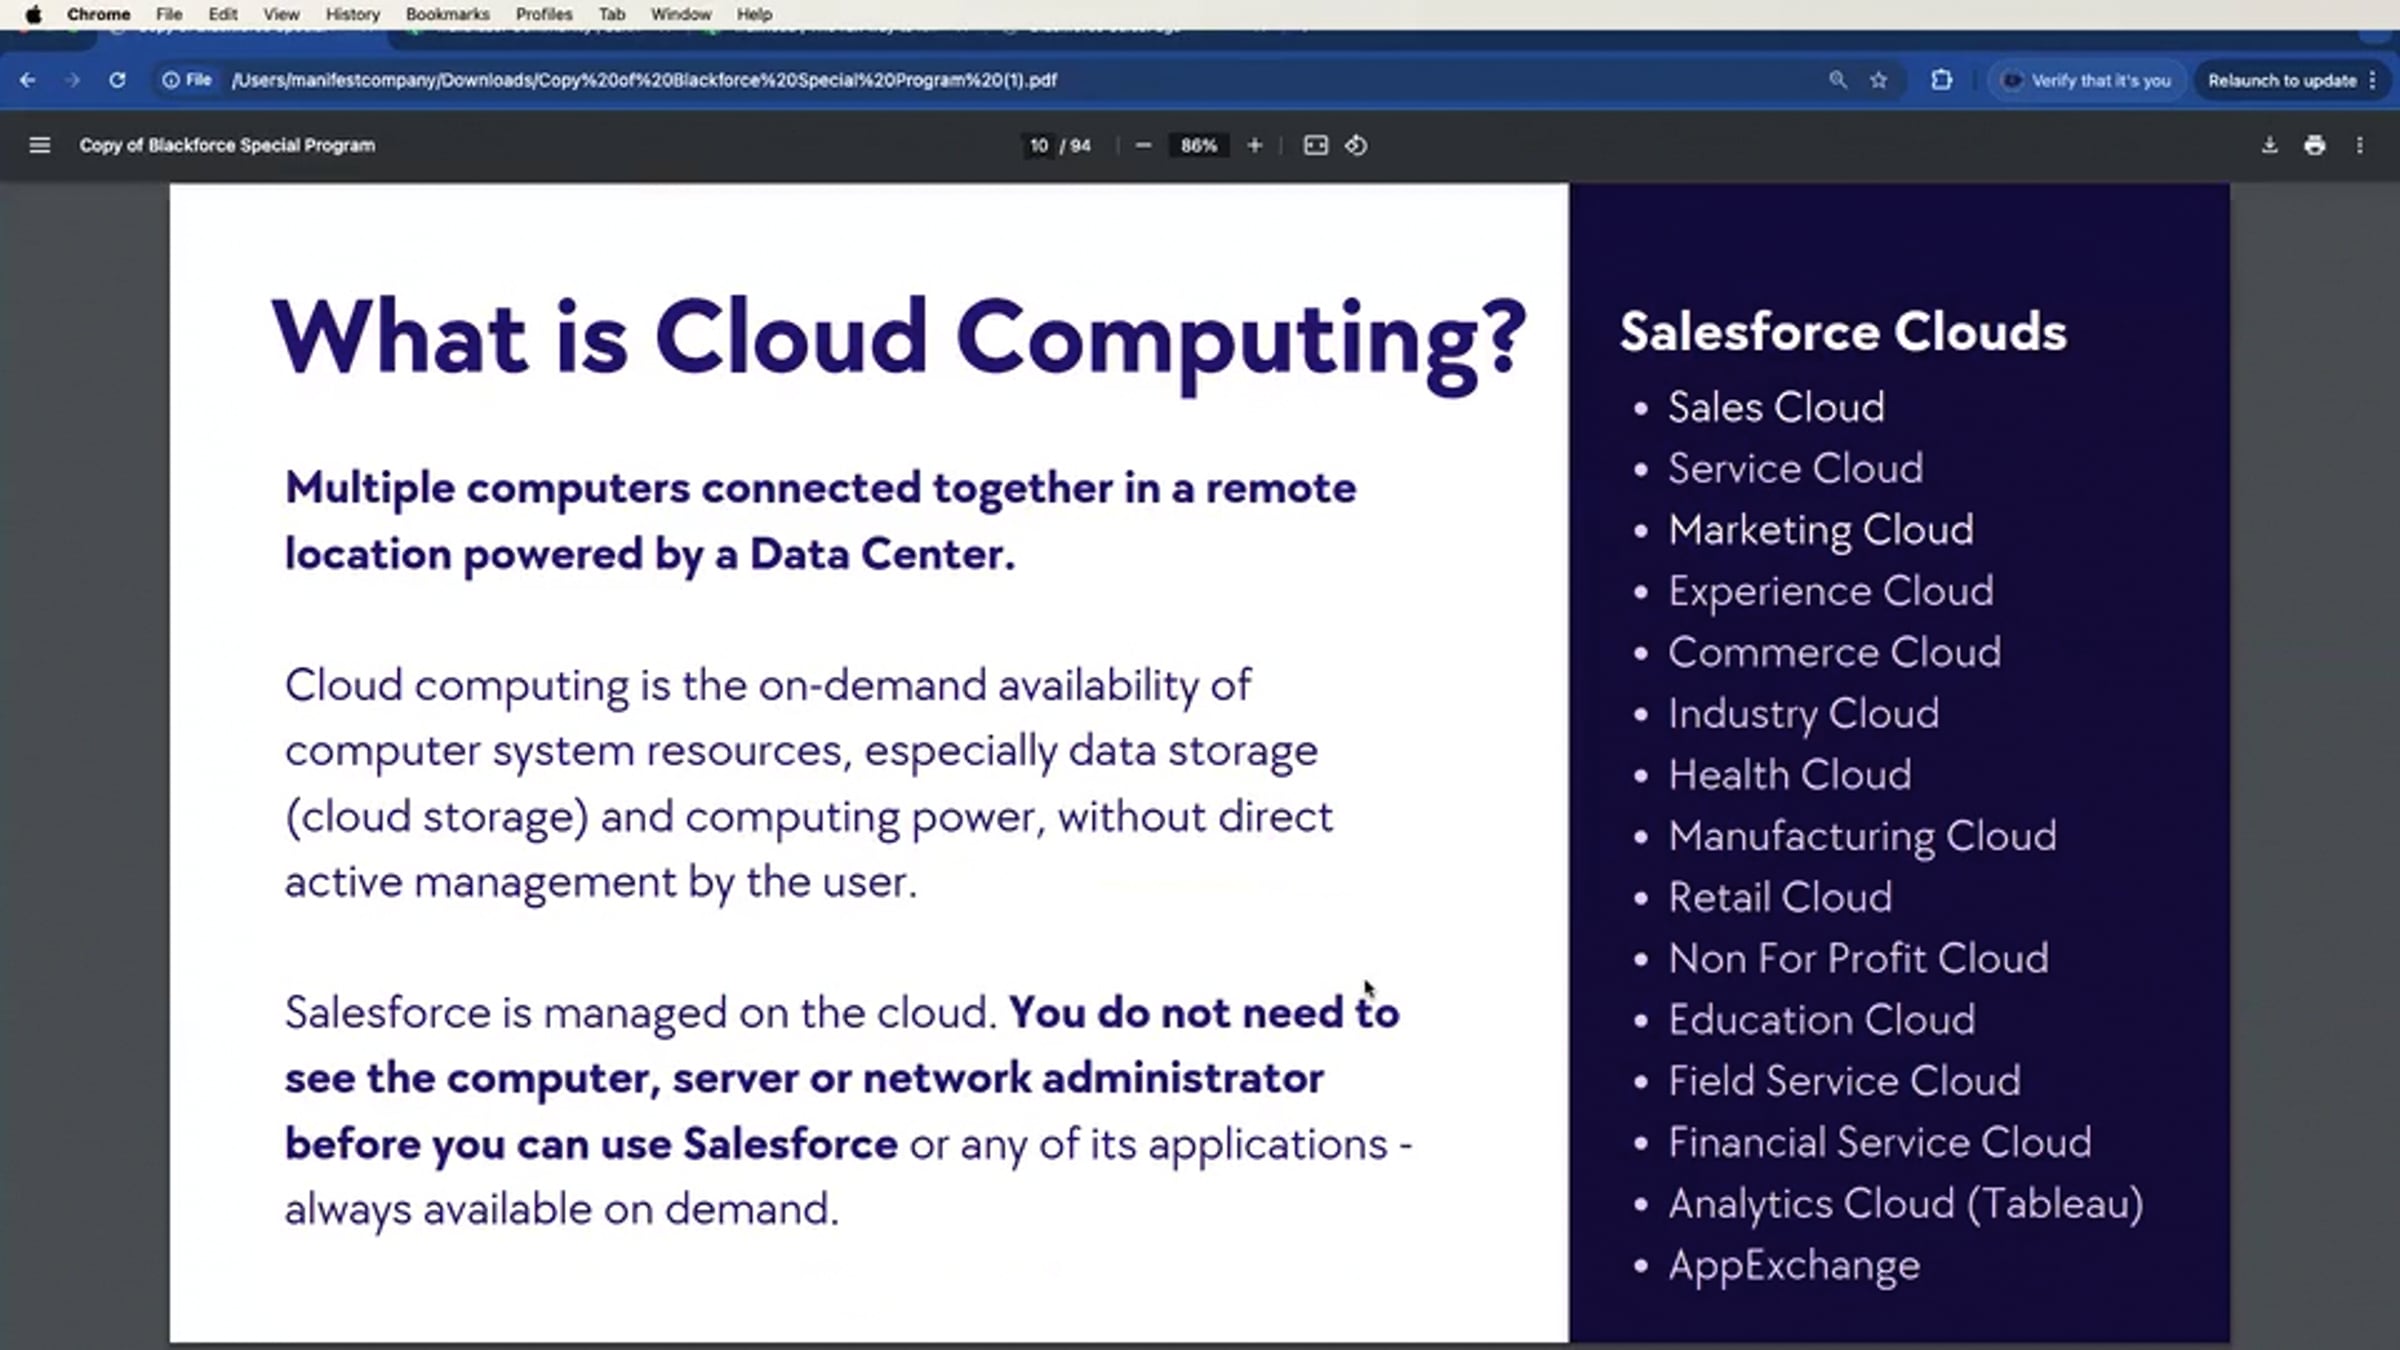Click the magnifier zoom icon in address bar
Image resolution: width=2400 pixels, height=1350 pixels.
[x=1838, y=80]
